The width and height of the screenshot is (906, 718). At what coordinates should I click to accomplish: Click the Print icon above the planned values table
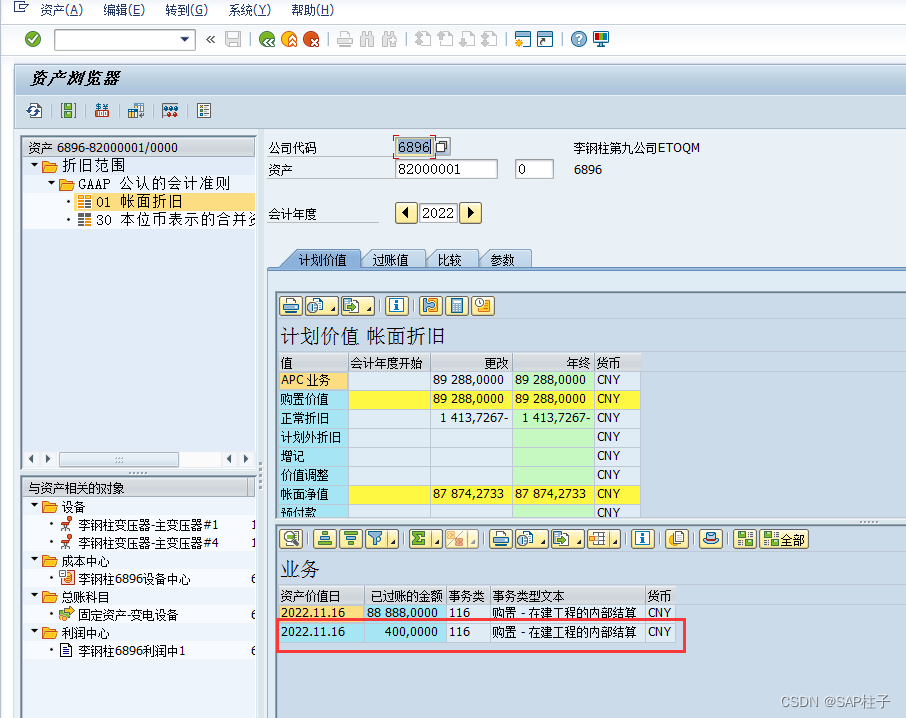[x=291, y=306]
